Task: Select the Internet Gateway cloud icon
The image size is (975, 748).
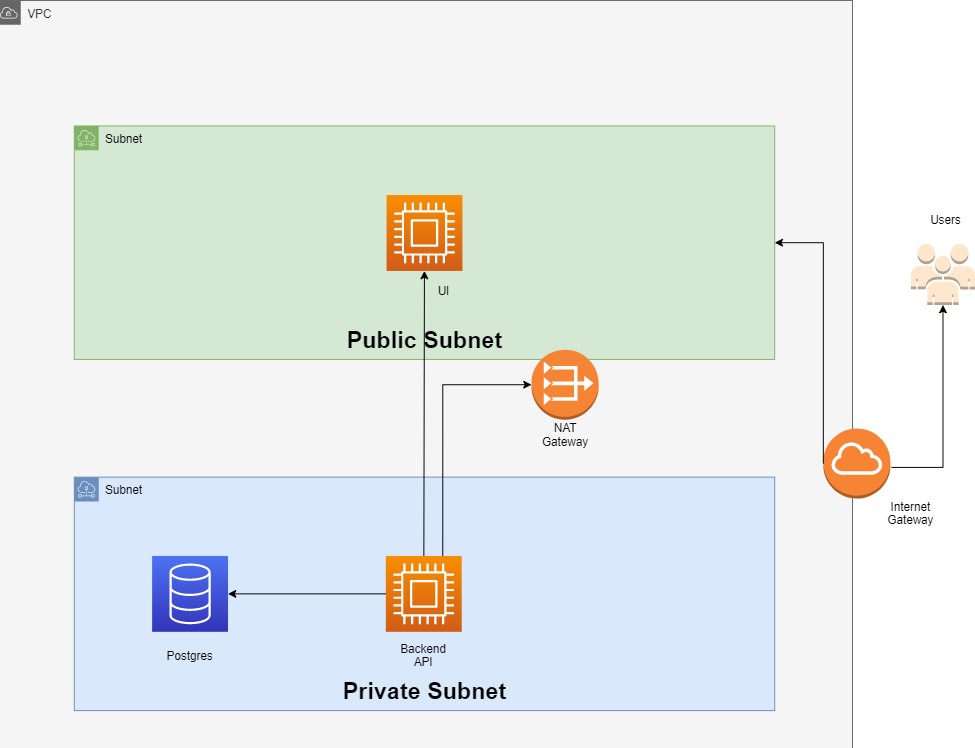Action: (x=857, y=463)
